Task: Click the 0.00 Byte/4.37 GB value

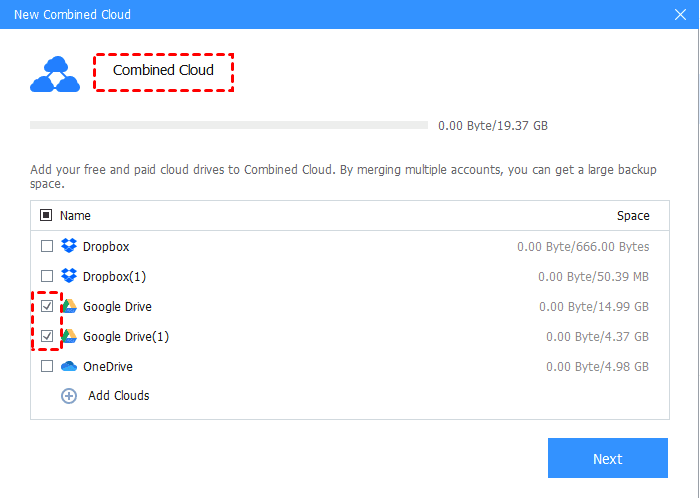Action: (x=597, y=336)
